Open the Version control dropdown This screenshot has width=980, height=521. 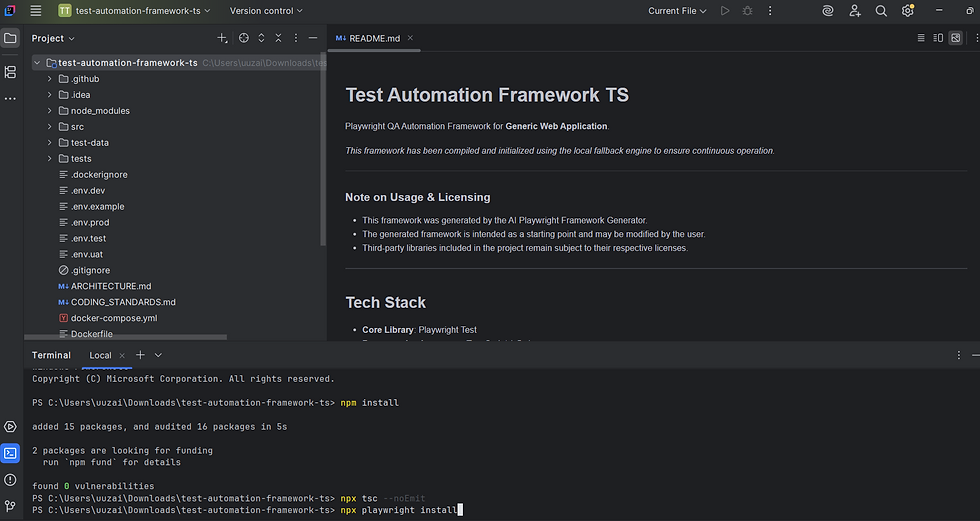pyautogui.click(x=266, y=11)
